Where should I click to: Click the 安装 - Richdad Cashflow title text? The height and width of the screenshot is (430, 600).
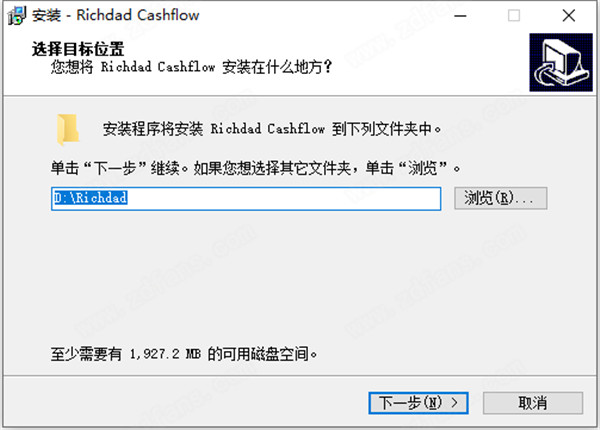(115, 15)
